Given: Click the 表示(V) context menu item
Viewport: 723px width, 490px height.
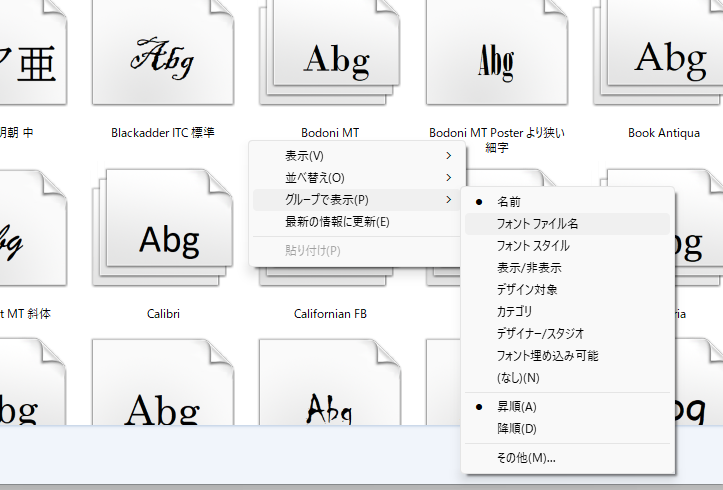Looking at the screenshot, I should pos(357,156).
